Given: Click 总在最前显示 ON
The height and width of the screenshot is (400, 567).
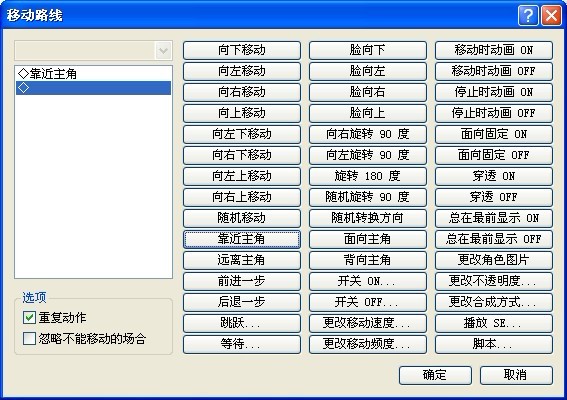Looking at the screenshot, I should point(494,218).
